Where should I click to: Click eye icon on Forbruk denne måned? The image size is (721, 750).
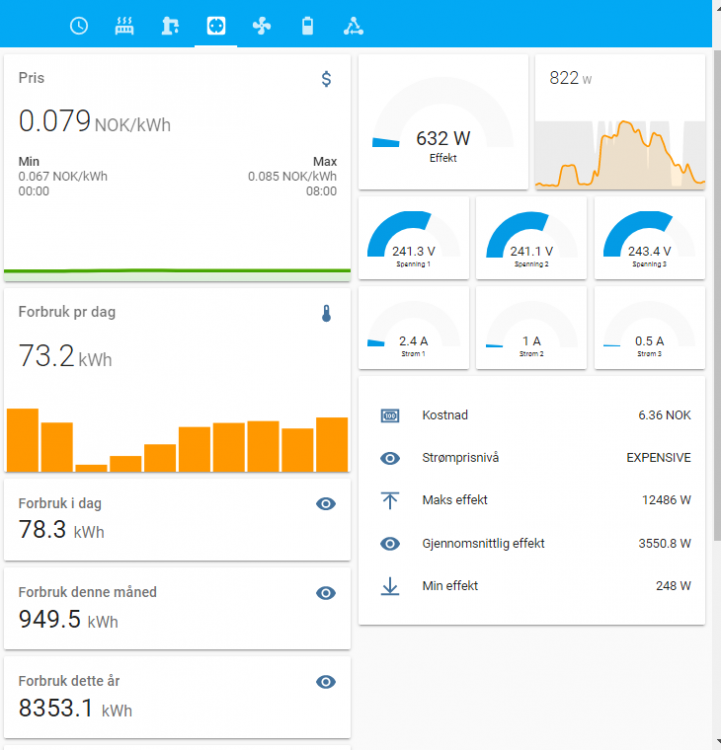[x=325, y=593]
